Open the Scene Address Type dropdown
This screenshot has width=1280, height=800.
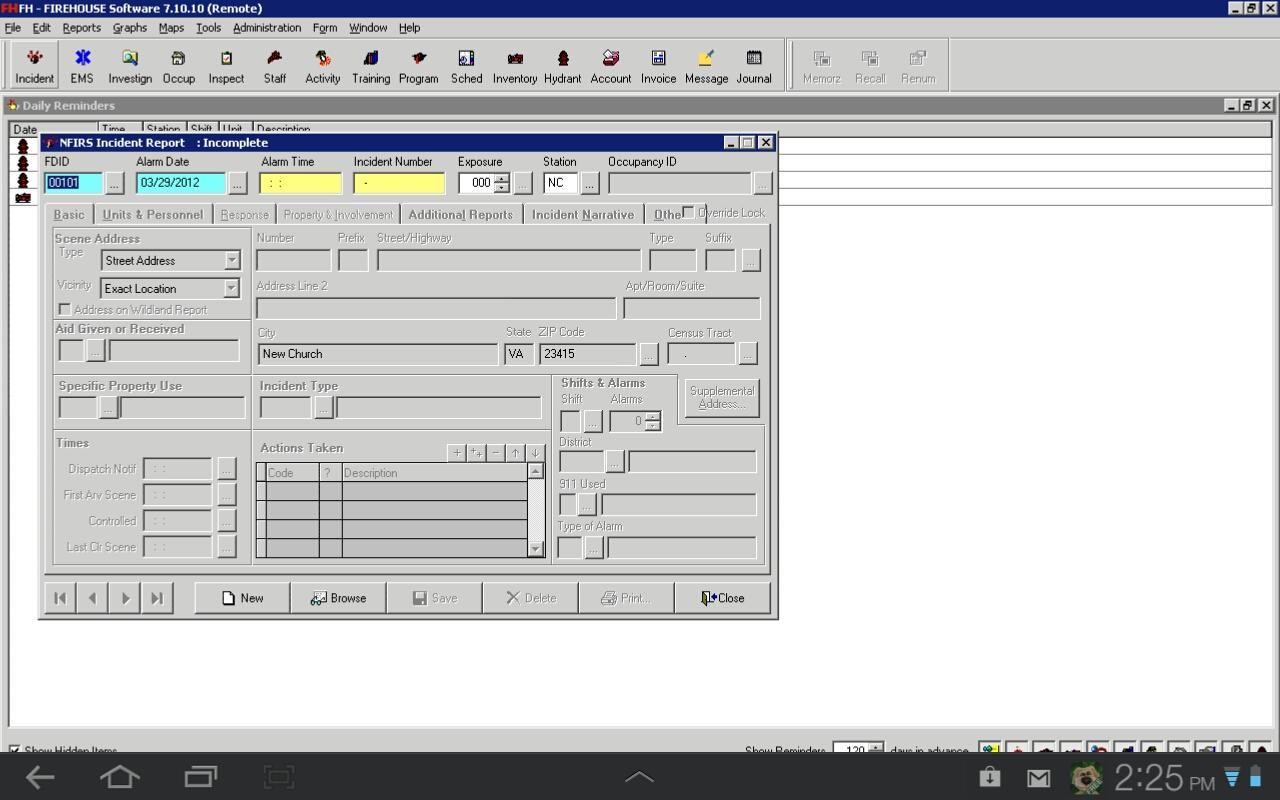click(x=231, y=260)
